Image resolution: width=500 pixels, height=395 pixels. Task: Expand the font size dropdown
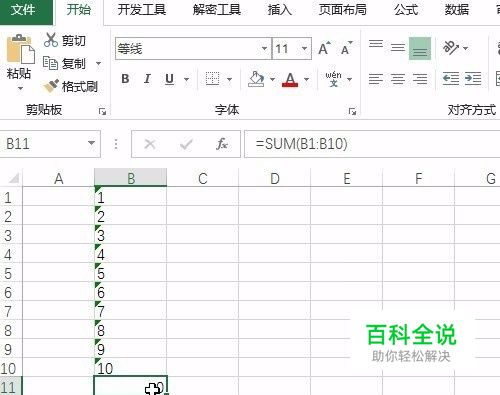[x=304, y=49]
